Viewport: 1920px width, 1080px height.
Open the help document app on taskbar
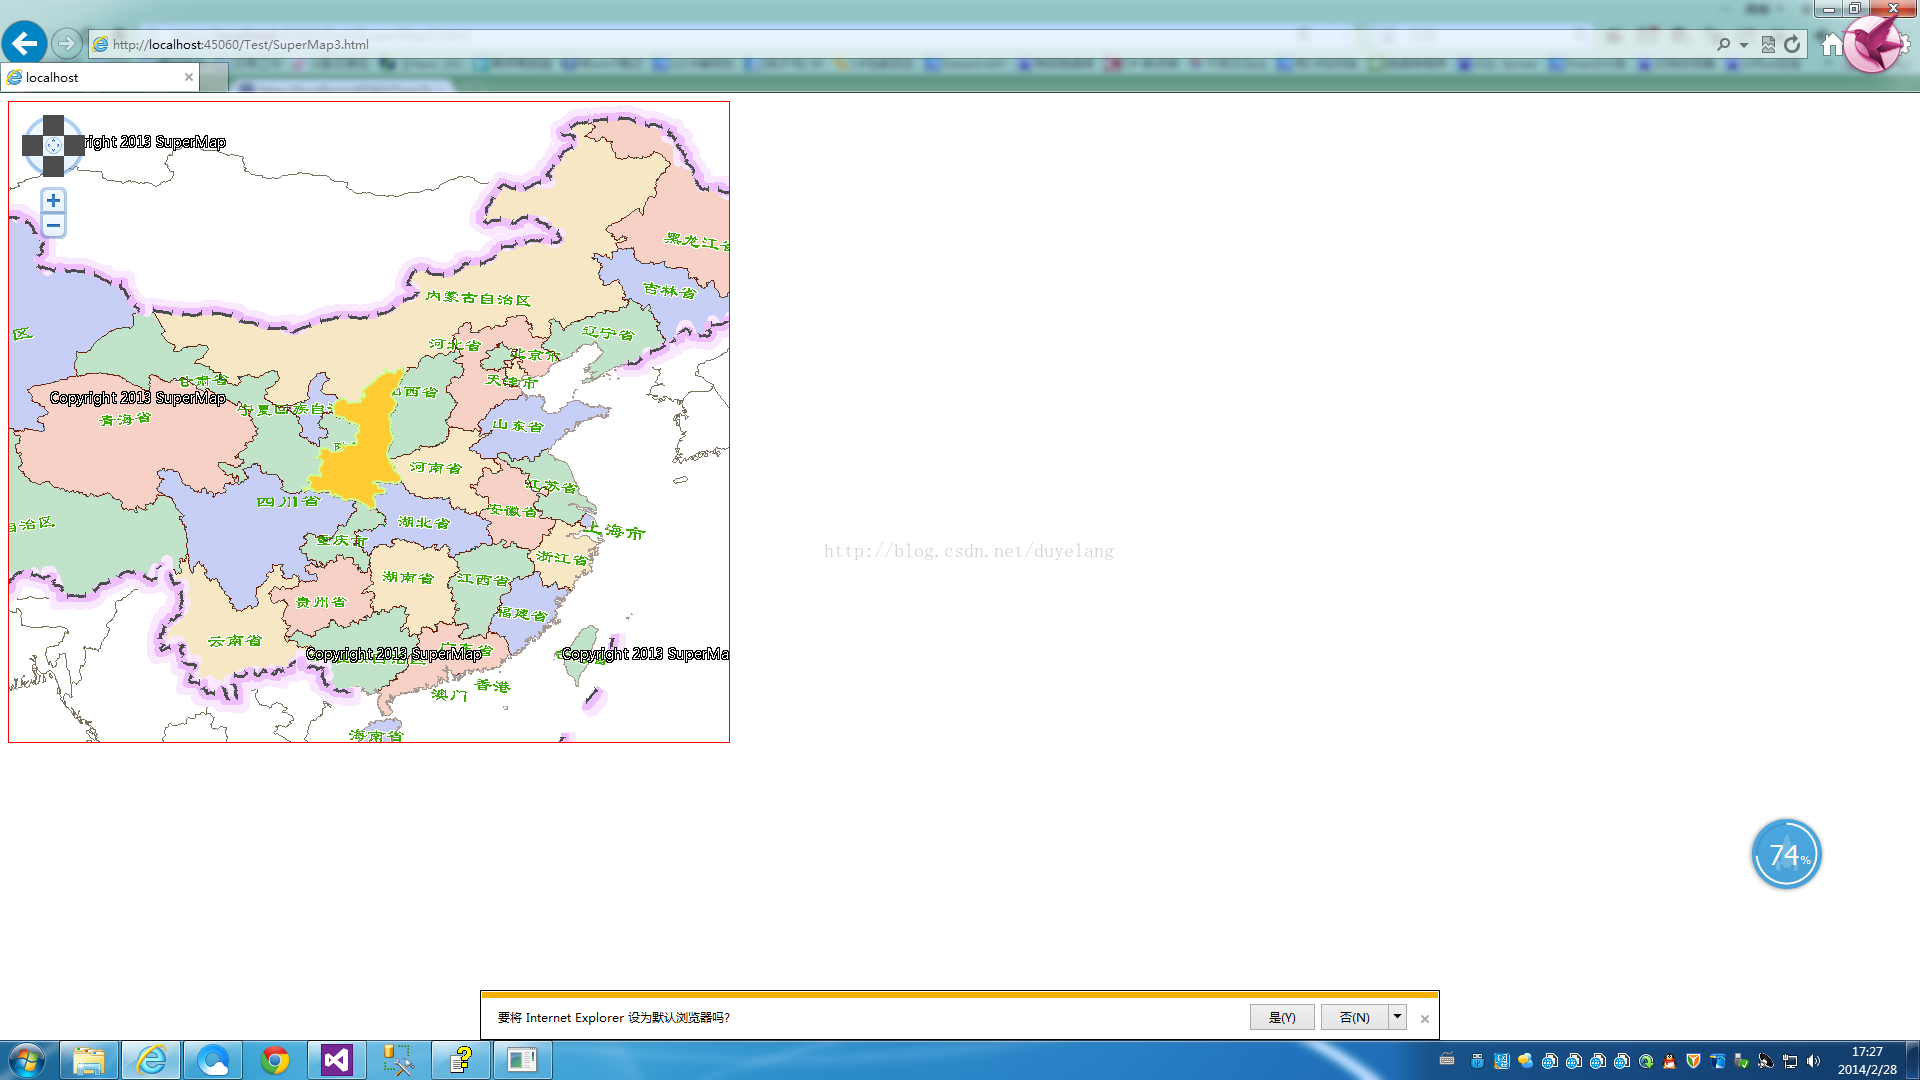[460, 1060]
